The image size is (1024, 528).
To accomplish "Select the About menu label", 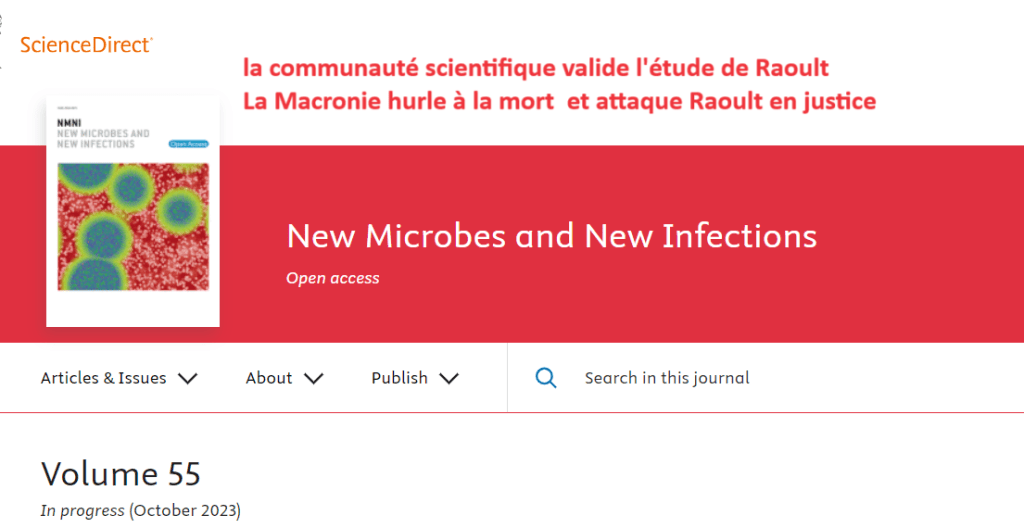I will [x=269, y=378].
